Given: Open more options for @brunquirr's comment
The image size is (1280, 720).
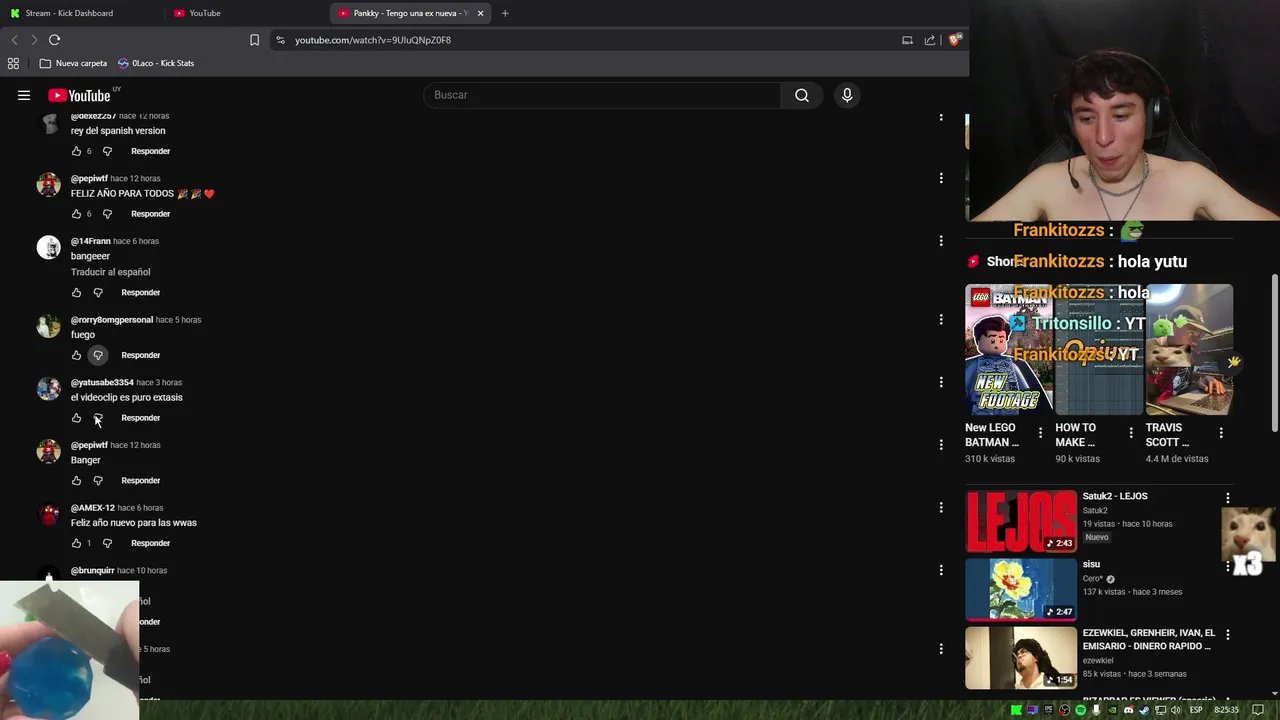Looking at the screenshot, I should (941, 570).
